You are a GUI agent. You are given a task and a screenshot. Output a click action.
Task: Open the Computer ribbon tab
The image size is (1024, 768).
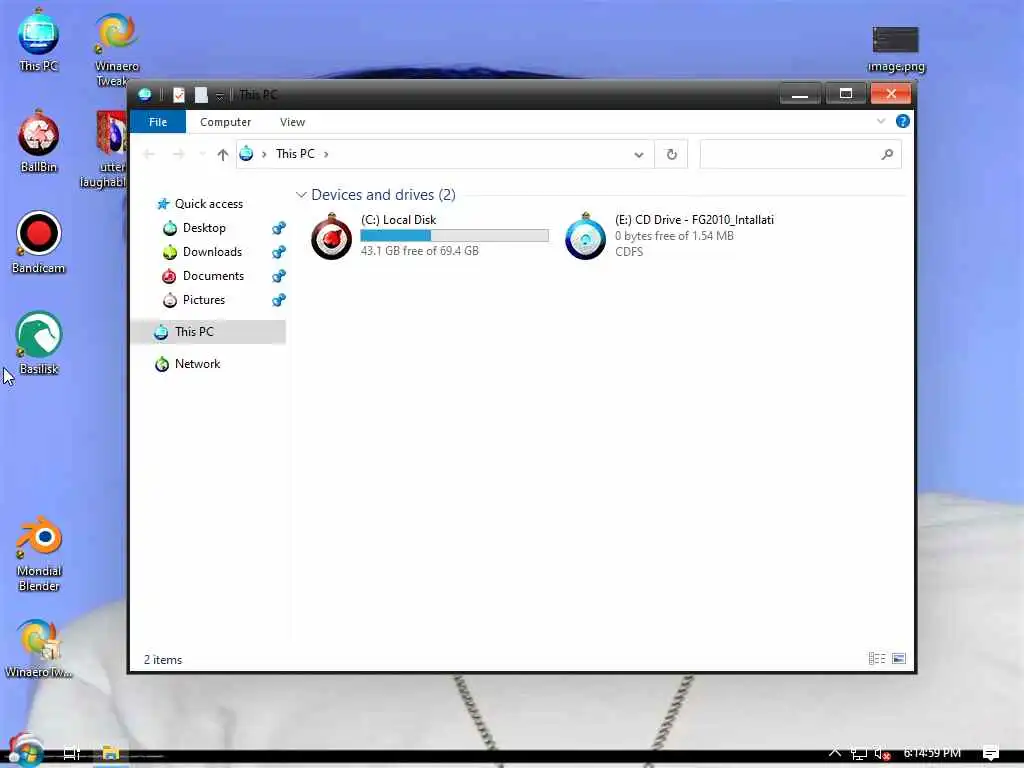click(225, 122)
